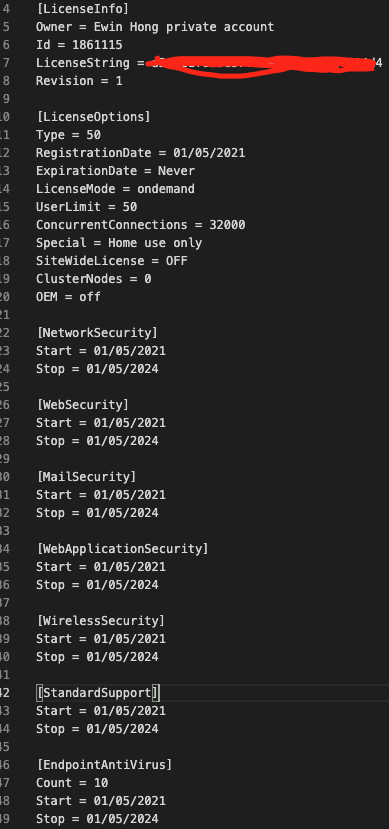389x829 pixels.
Task: Click the UserLimit = 50 line
Action: coord(86,207)
